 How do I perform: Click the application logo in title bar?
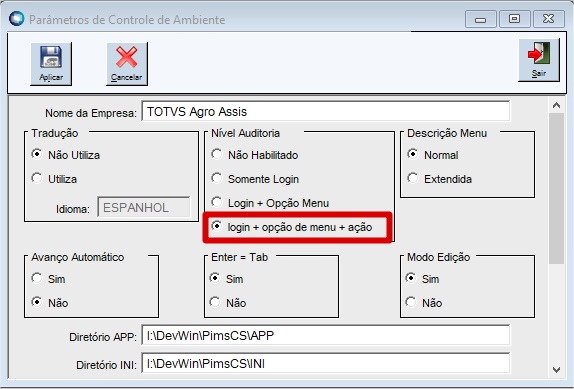tap(16, 19)
